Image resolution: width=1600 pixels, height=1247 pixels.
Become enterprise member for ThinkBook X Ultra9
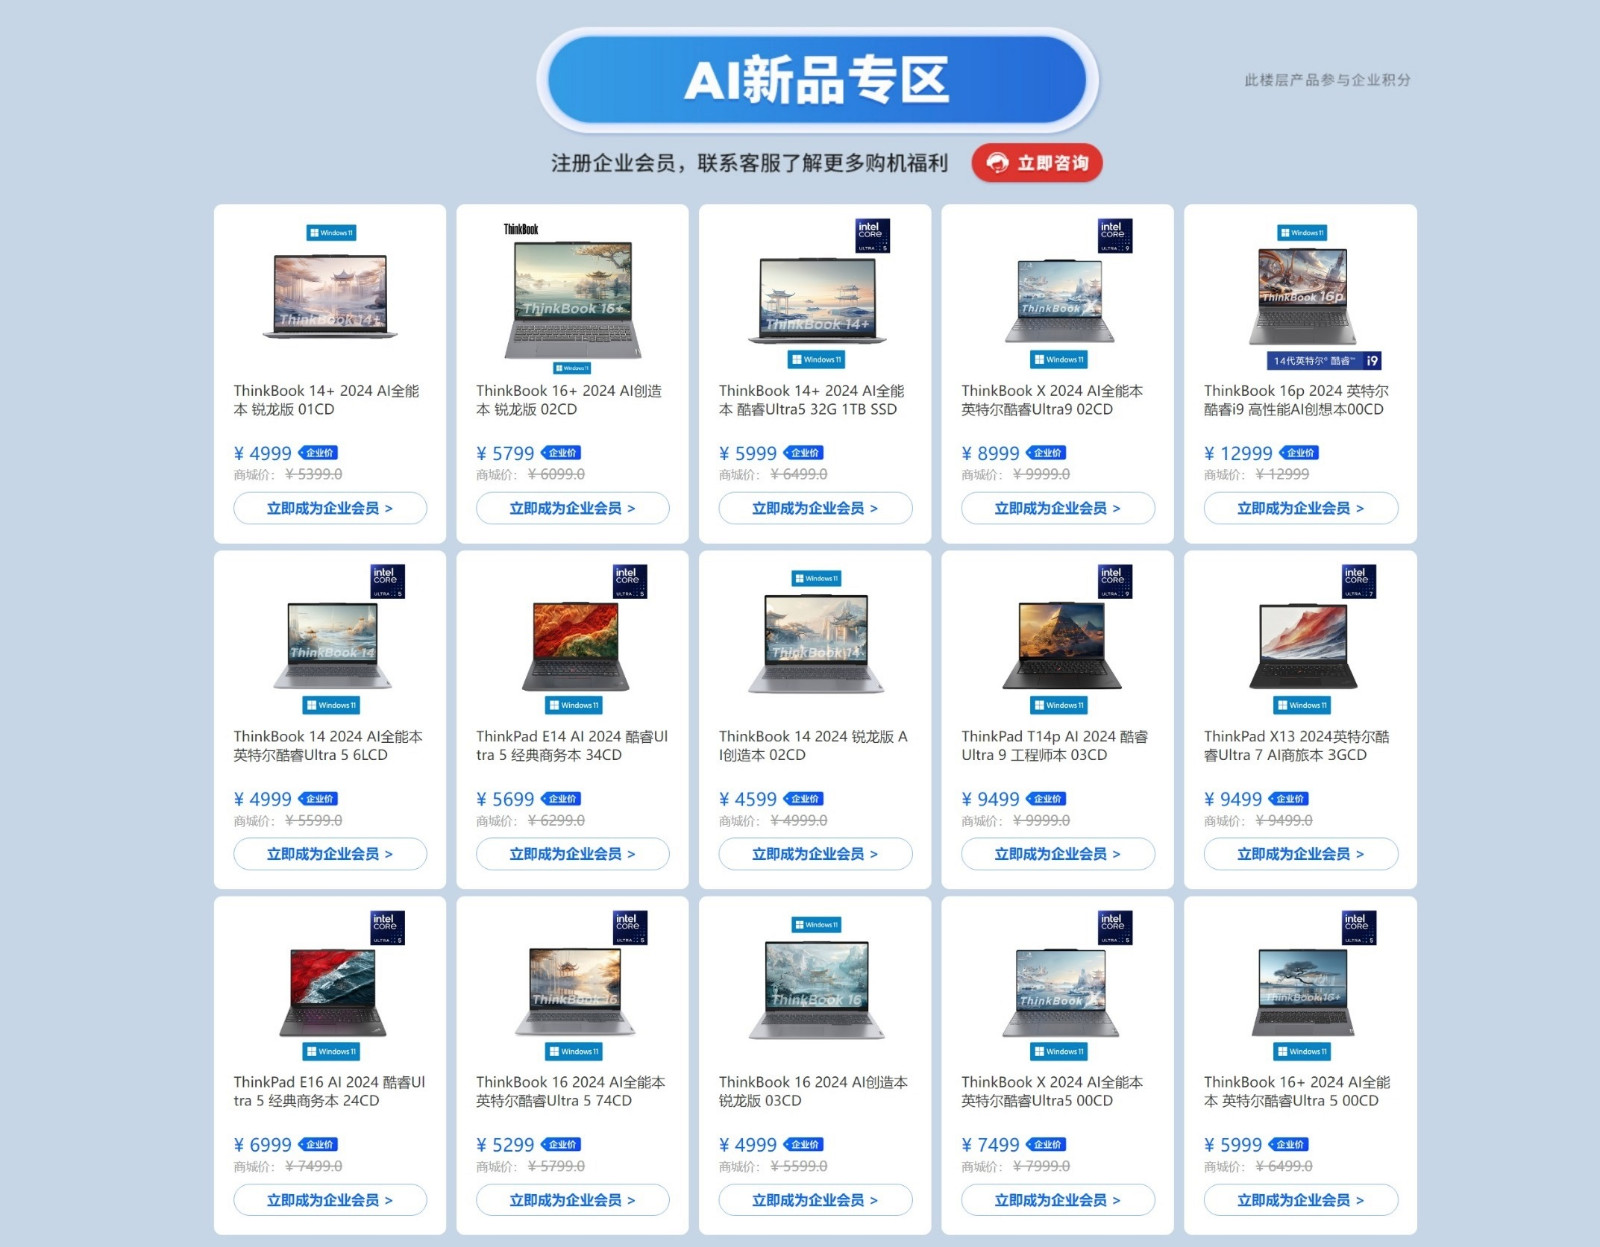(1058, 508)
